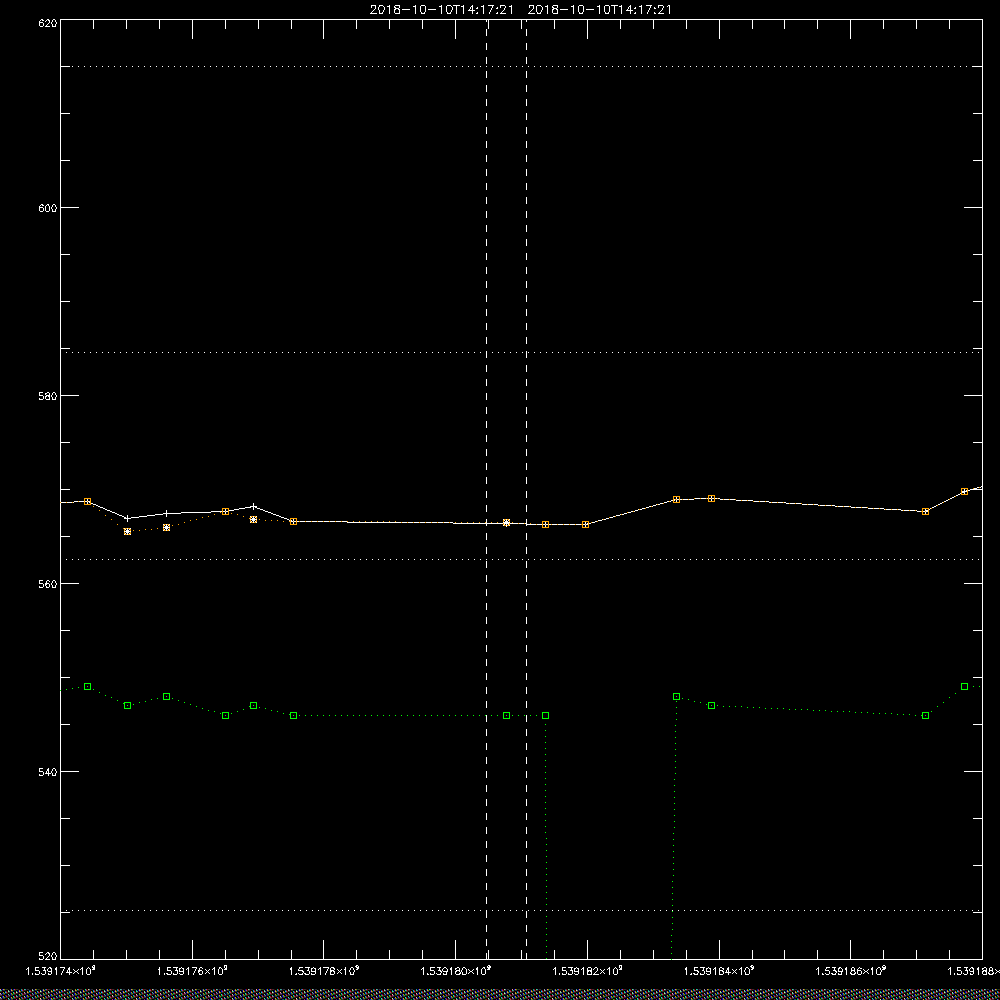Click green marker where the dotted line drops down
The width and height of the screenshot is (1000, 1000).
(545, 716)
